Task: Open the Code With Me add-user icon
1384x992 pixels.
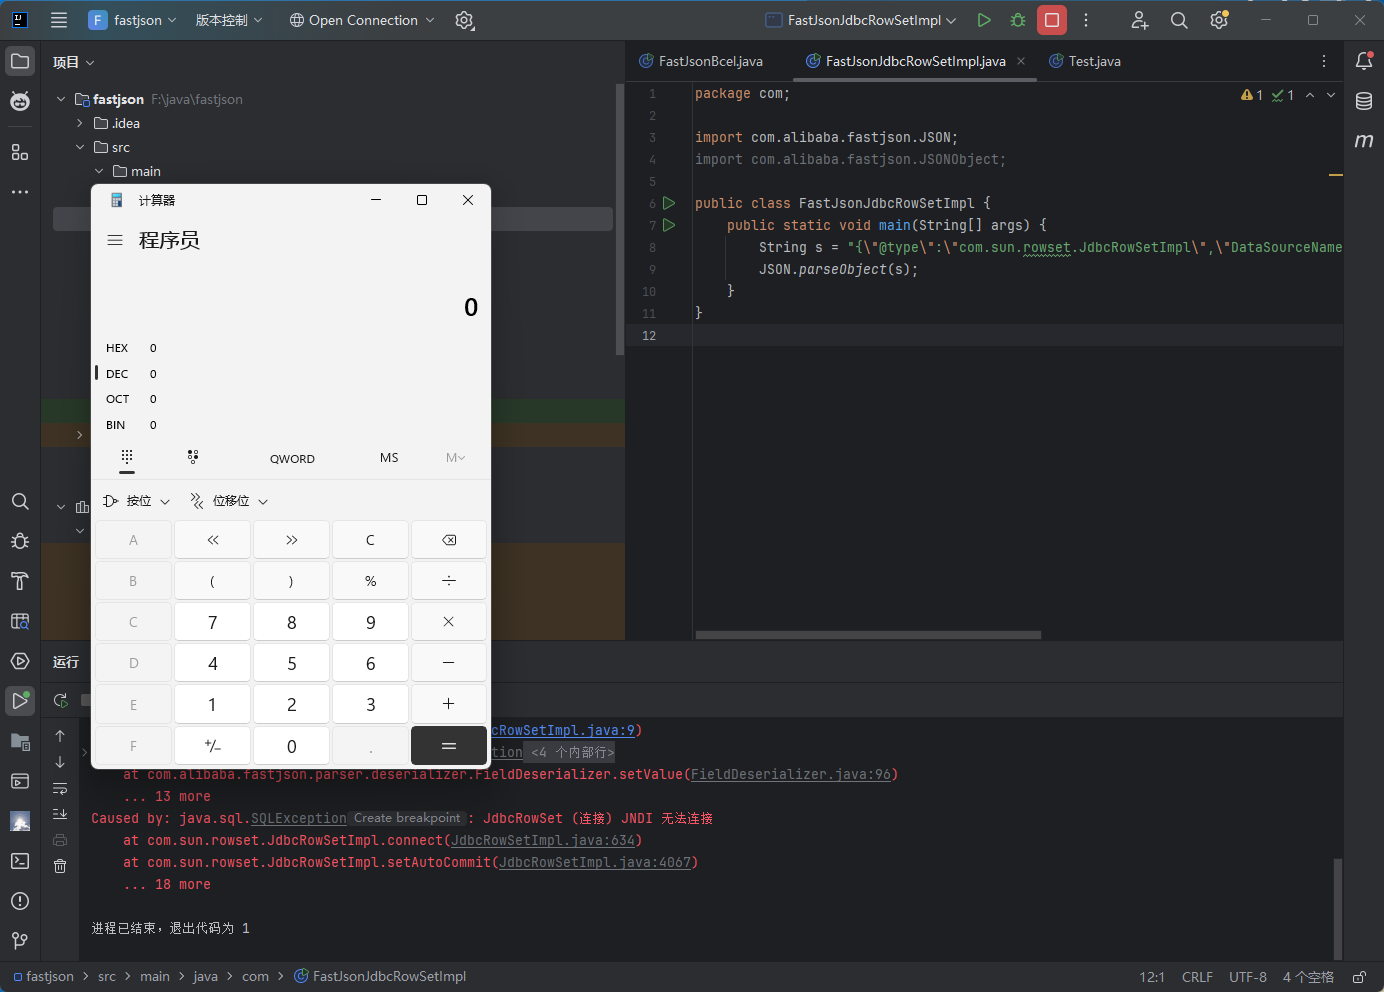Action: click(x=1139, y=20)
